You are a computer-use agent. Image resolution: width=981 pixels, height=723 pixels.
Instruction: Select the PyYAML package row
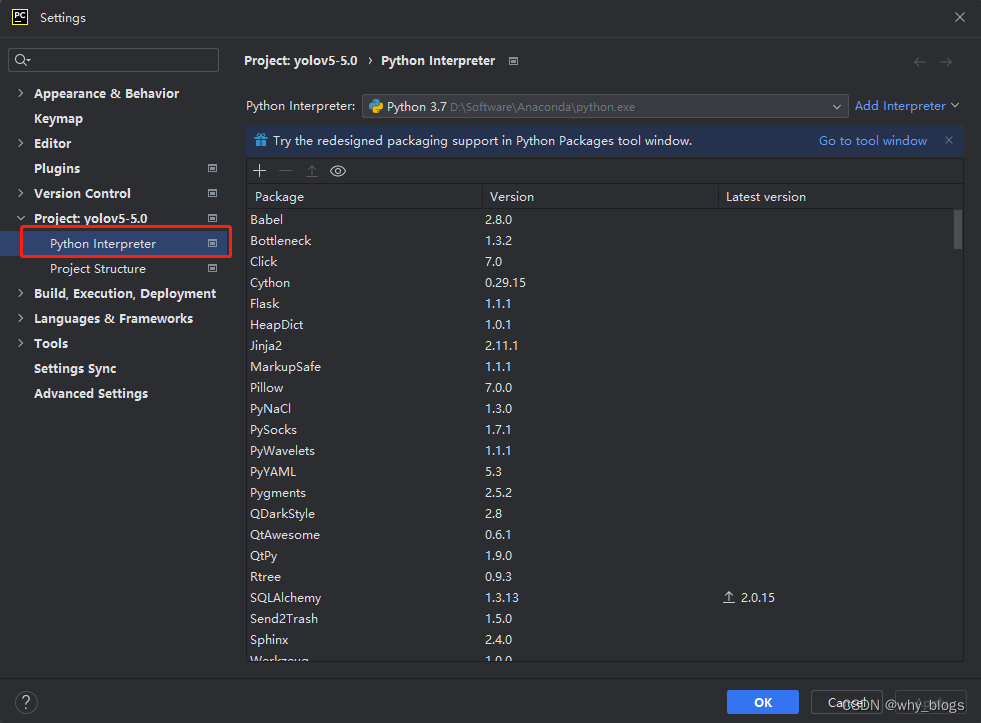click(x=600, y=472)
